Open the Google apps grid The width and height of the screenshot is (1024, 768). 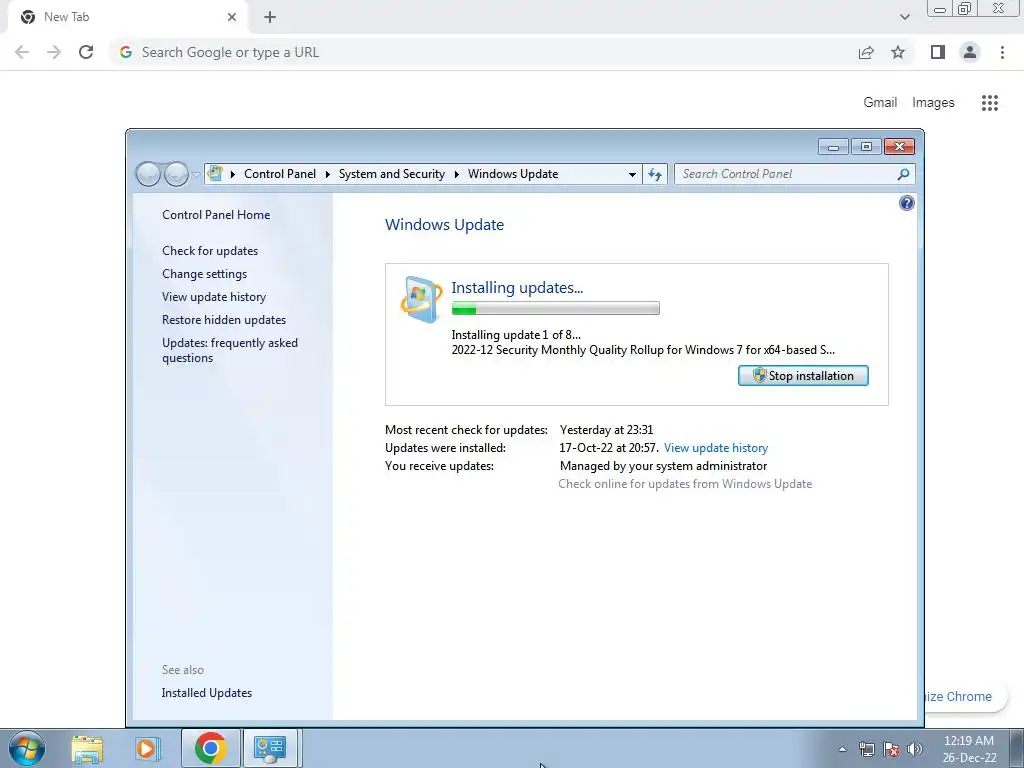click(x=990, y=103)
